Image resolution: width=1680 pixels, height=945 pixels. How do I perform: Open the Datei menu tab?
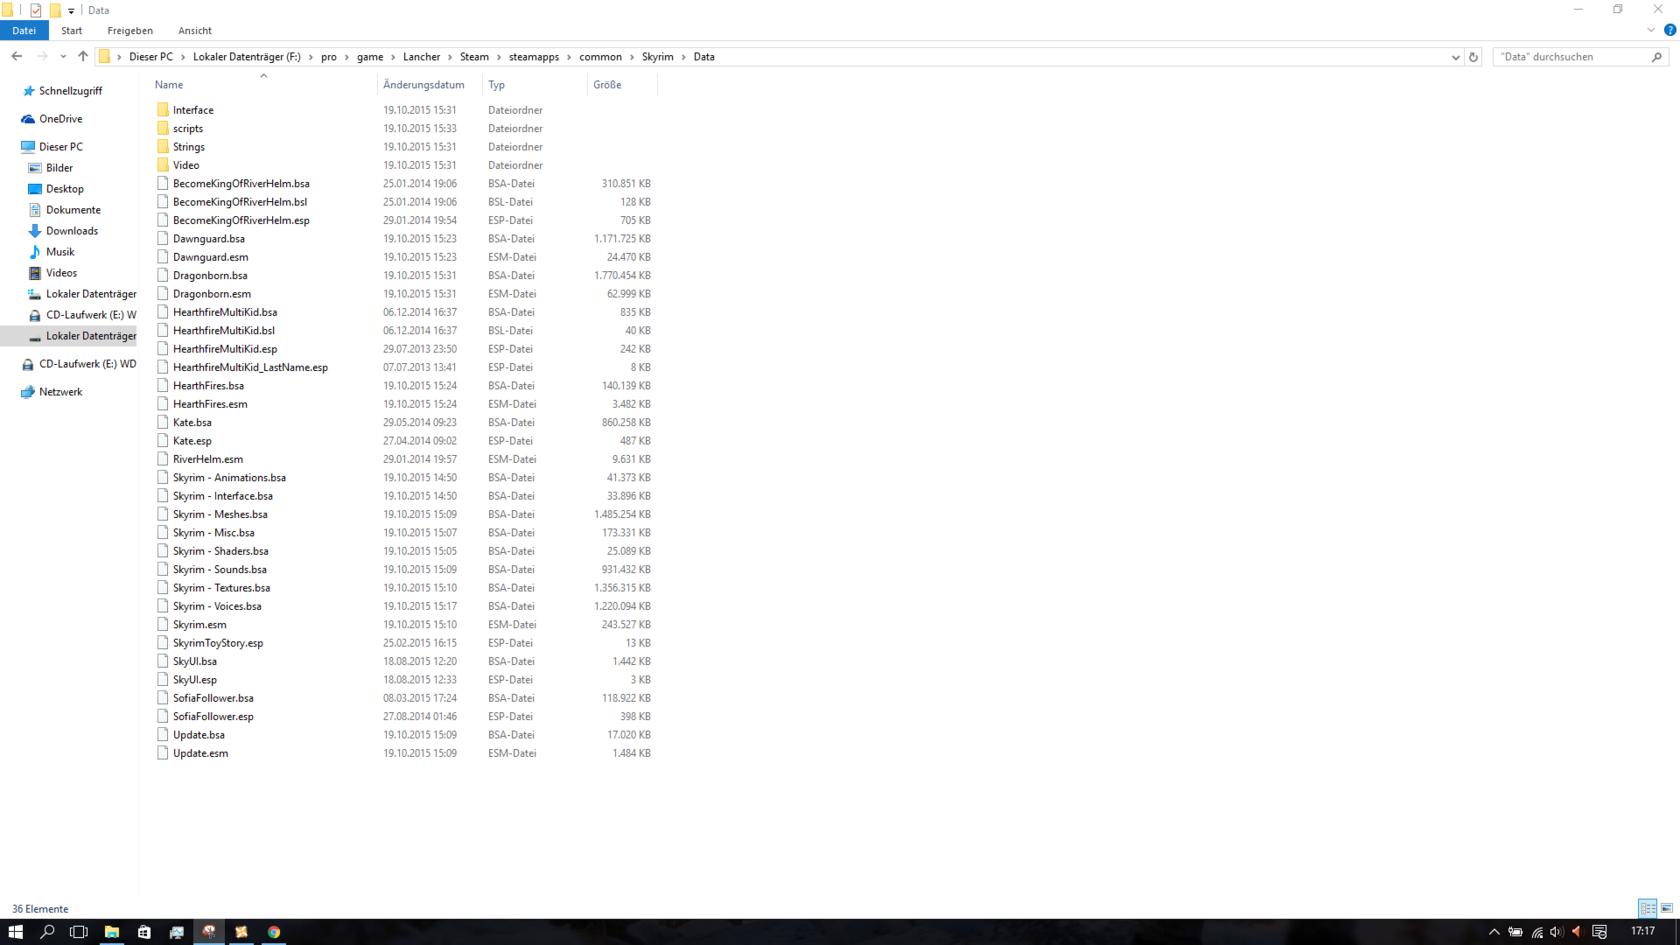pos(24,30)
